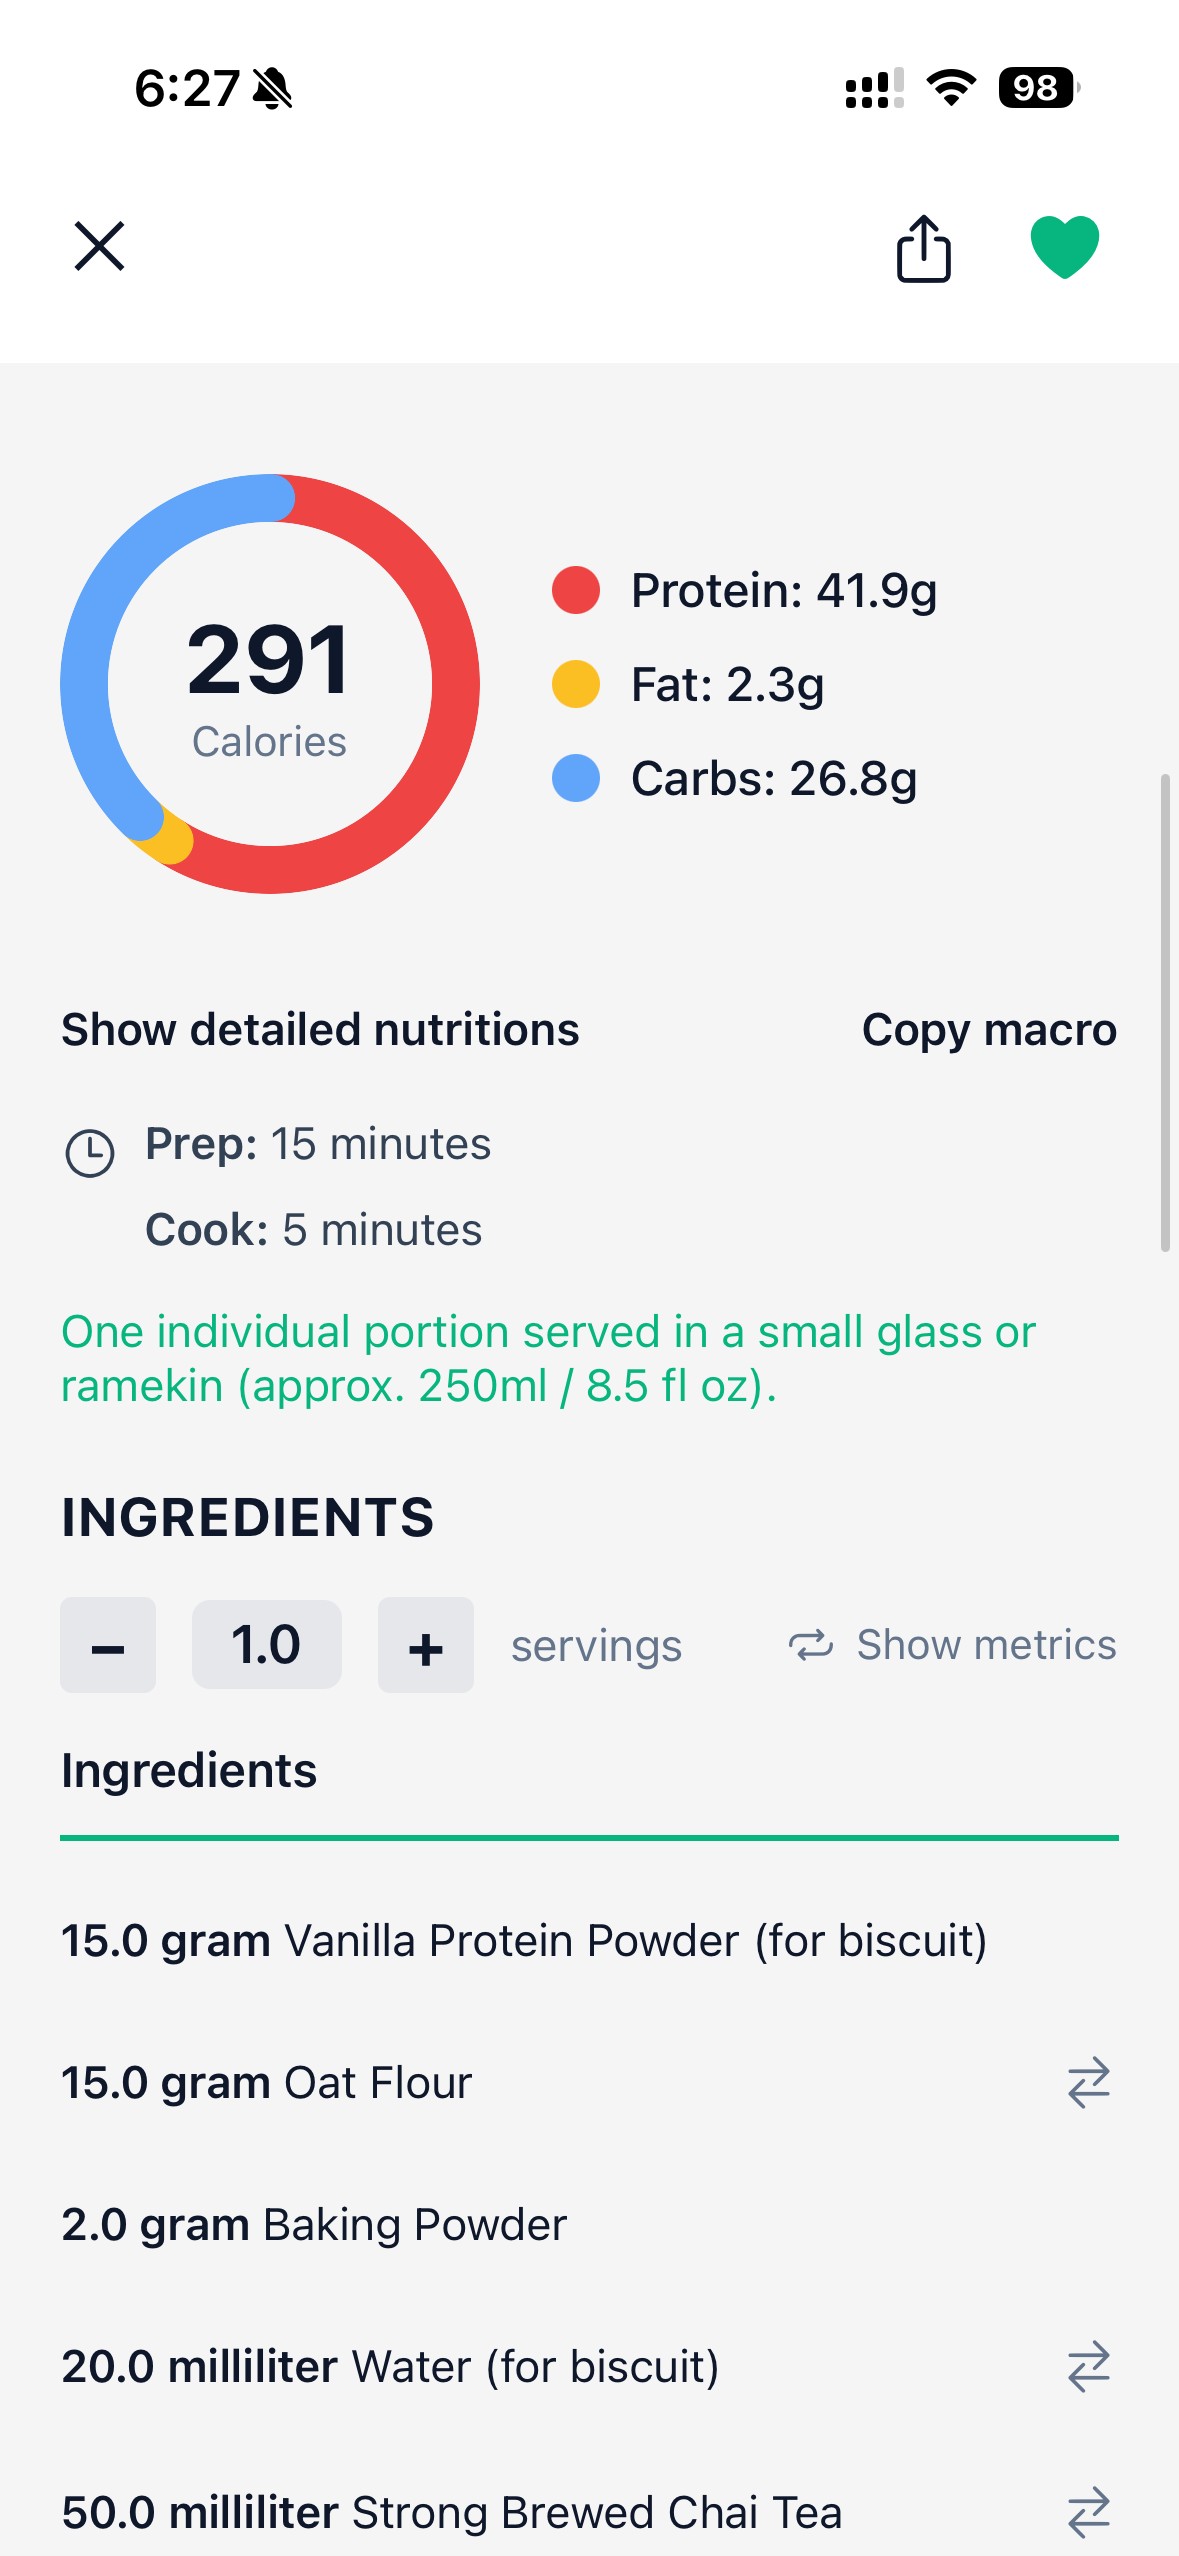Tap the clock icon beside Prep time
The height and width of the screenshot is (2556, 1179).
point(90,1153)
